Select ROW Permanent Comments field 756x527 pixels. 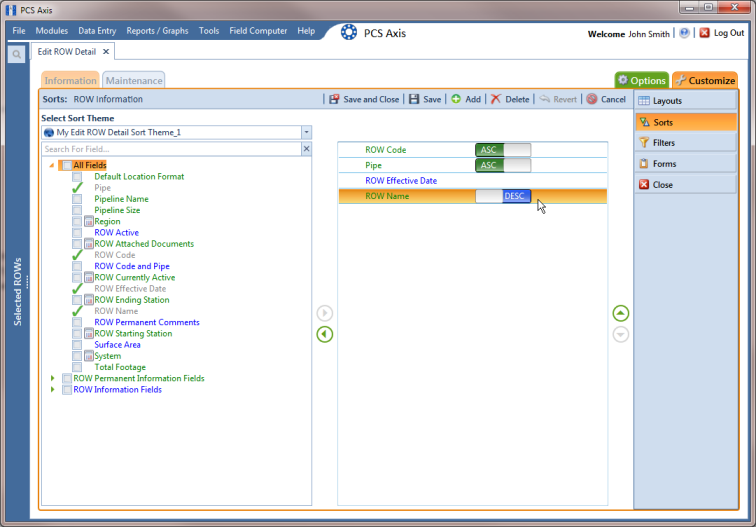(147, 323)
